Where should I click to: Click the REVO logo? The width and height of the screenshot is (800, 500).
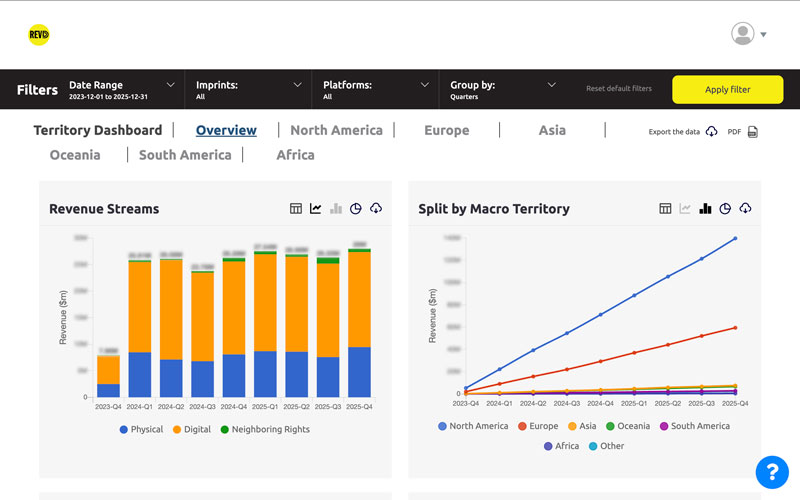(39, 35)
